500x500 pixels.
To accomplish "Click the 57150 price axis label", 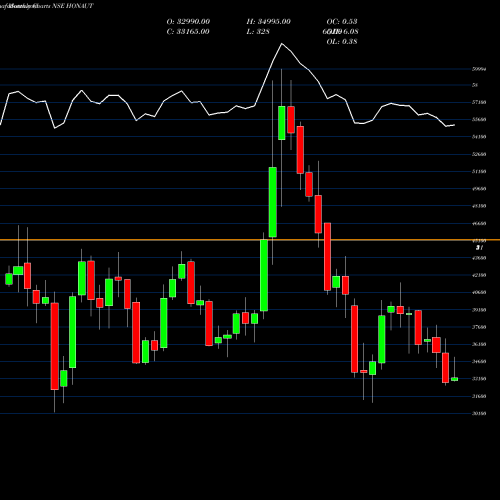I will (479, 102).
